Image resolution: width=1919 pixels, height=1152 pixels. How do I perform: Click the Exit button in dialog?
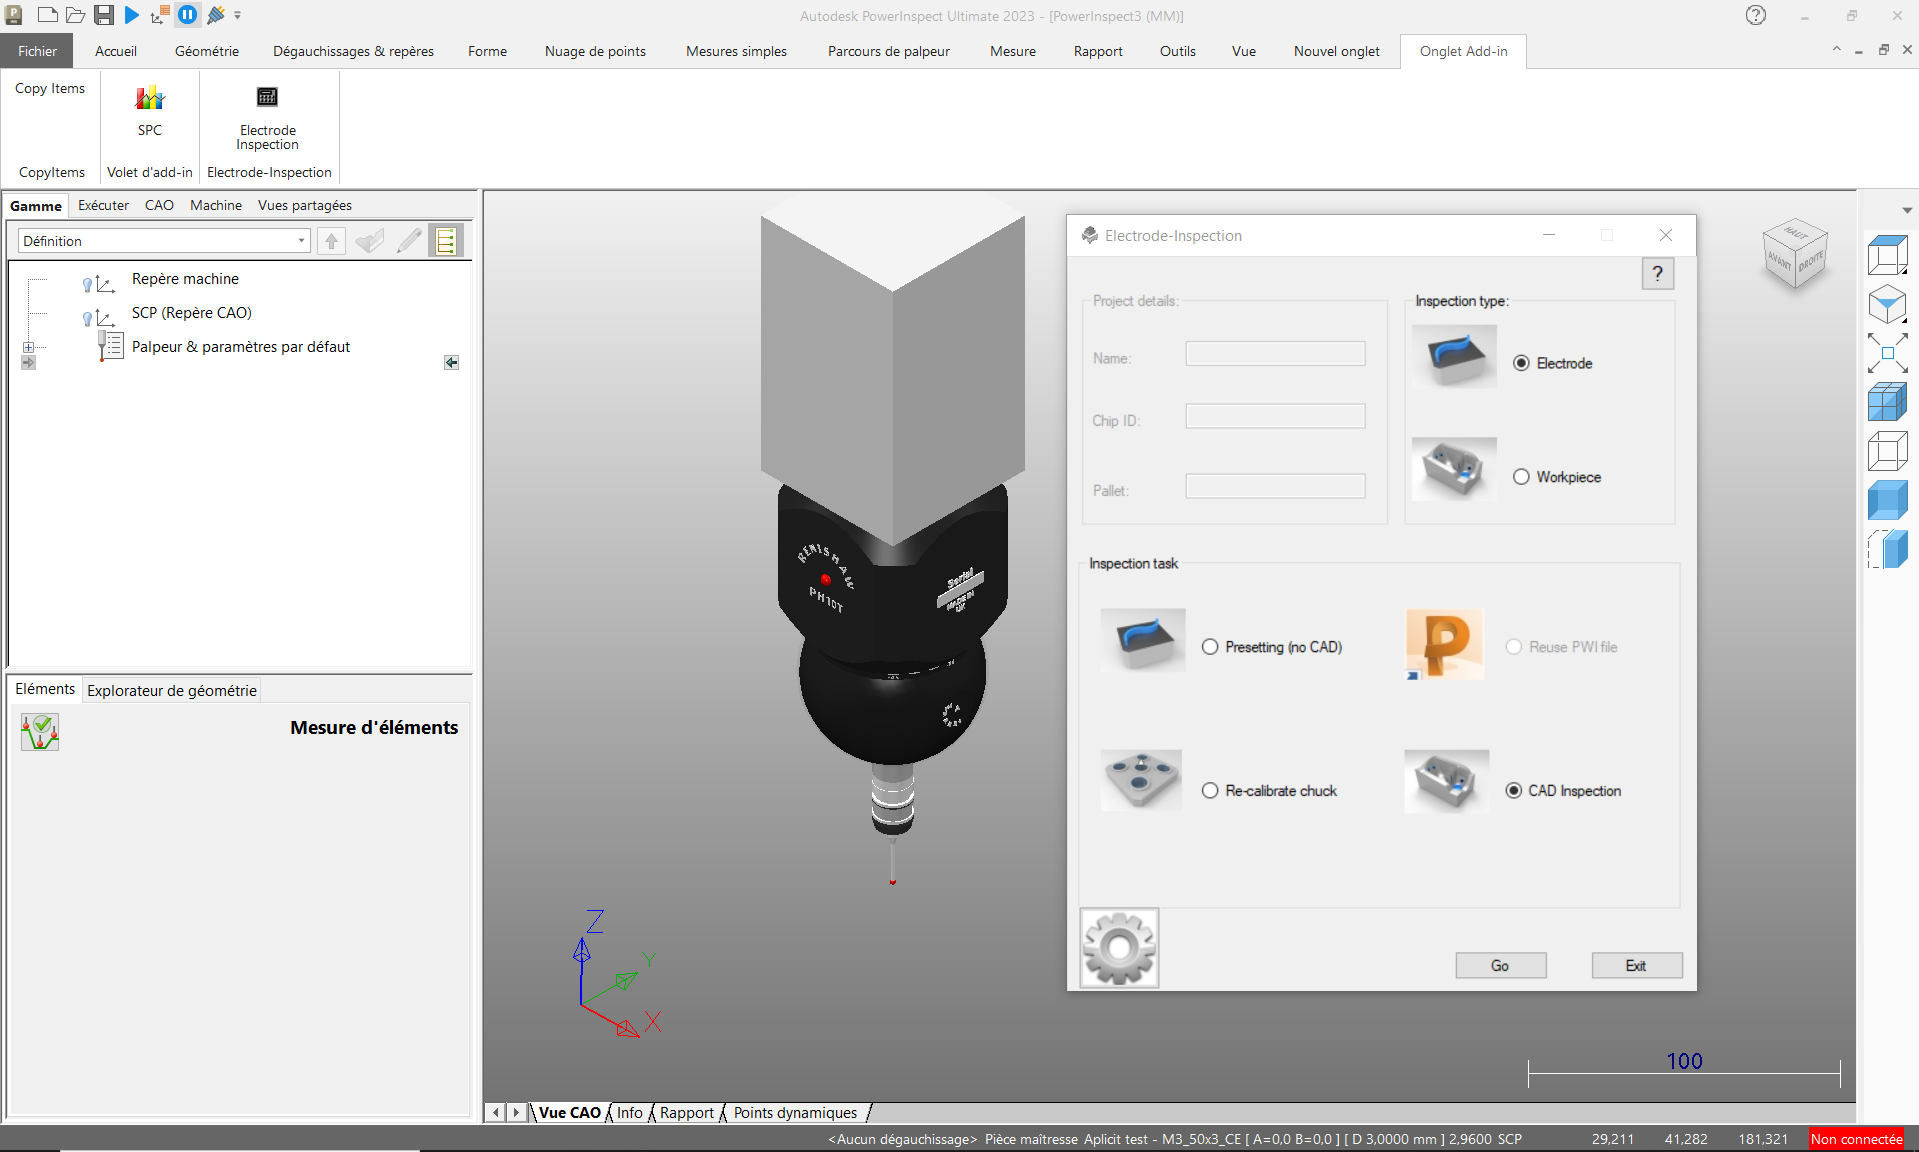1636,965
